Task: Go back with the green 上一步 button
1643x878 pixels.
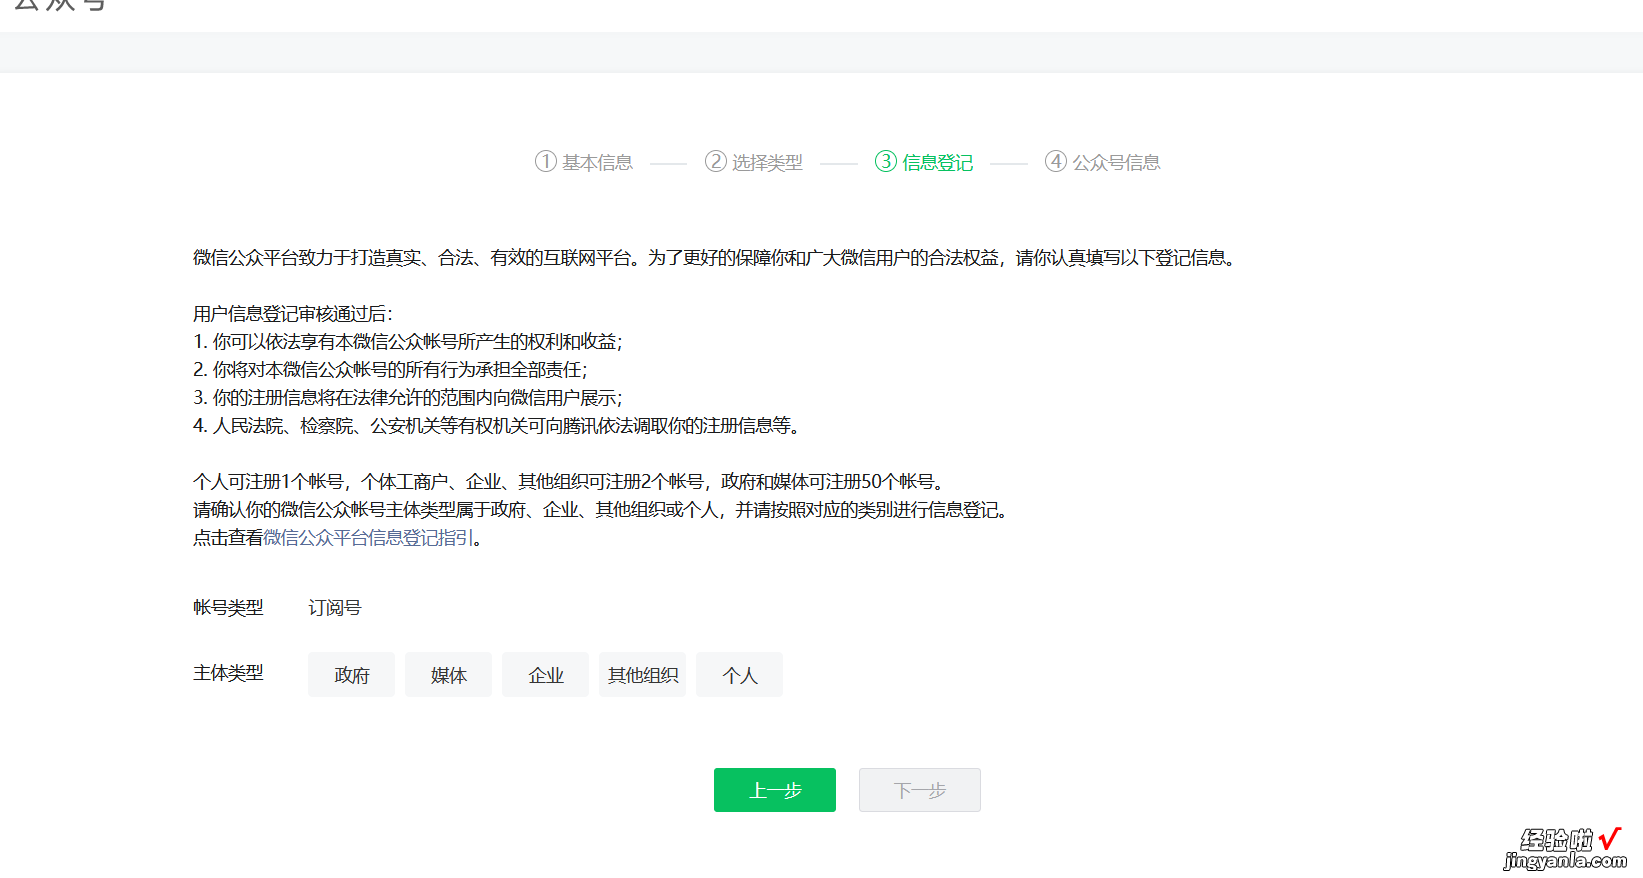Action: (775, 790)
